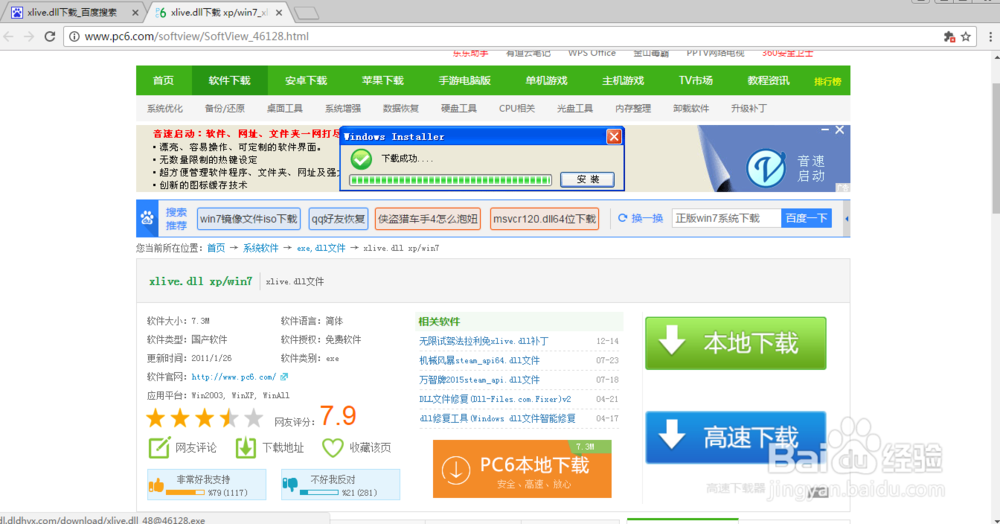Switch to the xlive.dll下载_百度搜索 tab
Screen dimensions: 1000x524
click(72, 13)
